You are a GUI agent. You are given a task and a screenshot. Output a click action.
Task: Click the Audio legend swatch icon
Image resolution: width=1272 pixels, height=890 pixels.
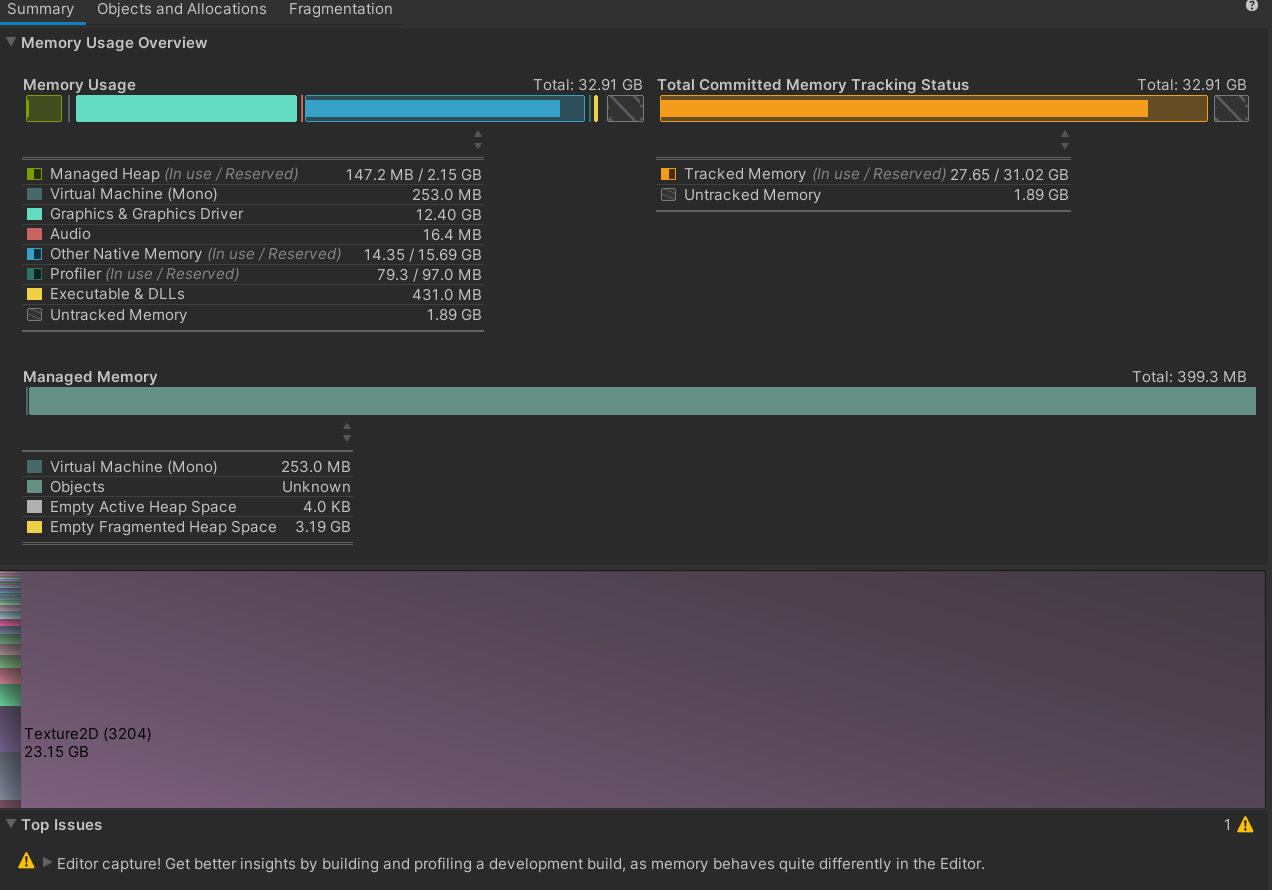[x=36, y=234]
